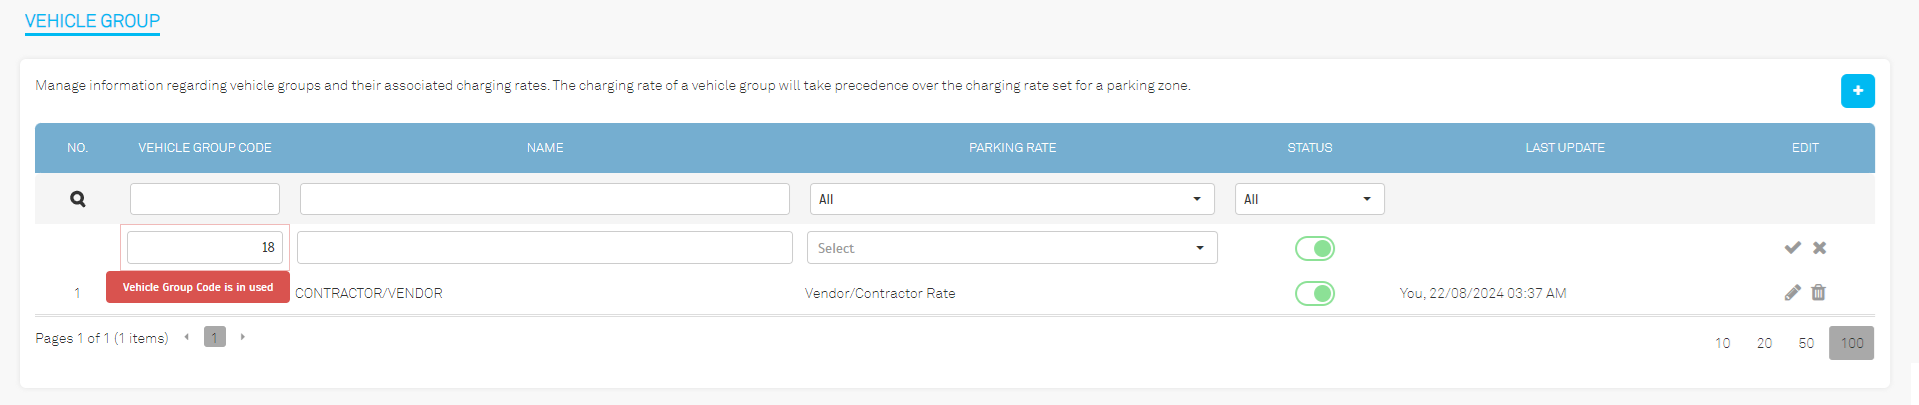
Task: Click the Vehicle Group Code filter field
Action: click(205, 199)
